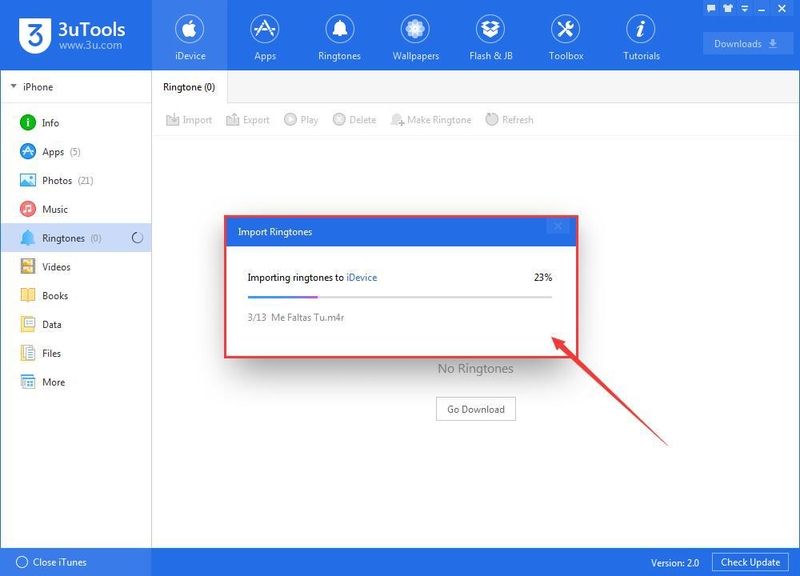This screenshot has width=800, height=576.
Task: Select More in the sidebar
Action: click(76, 382)
